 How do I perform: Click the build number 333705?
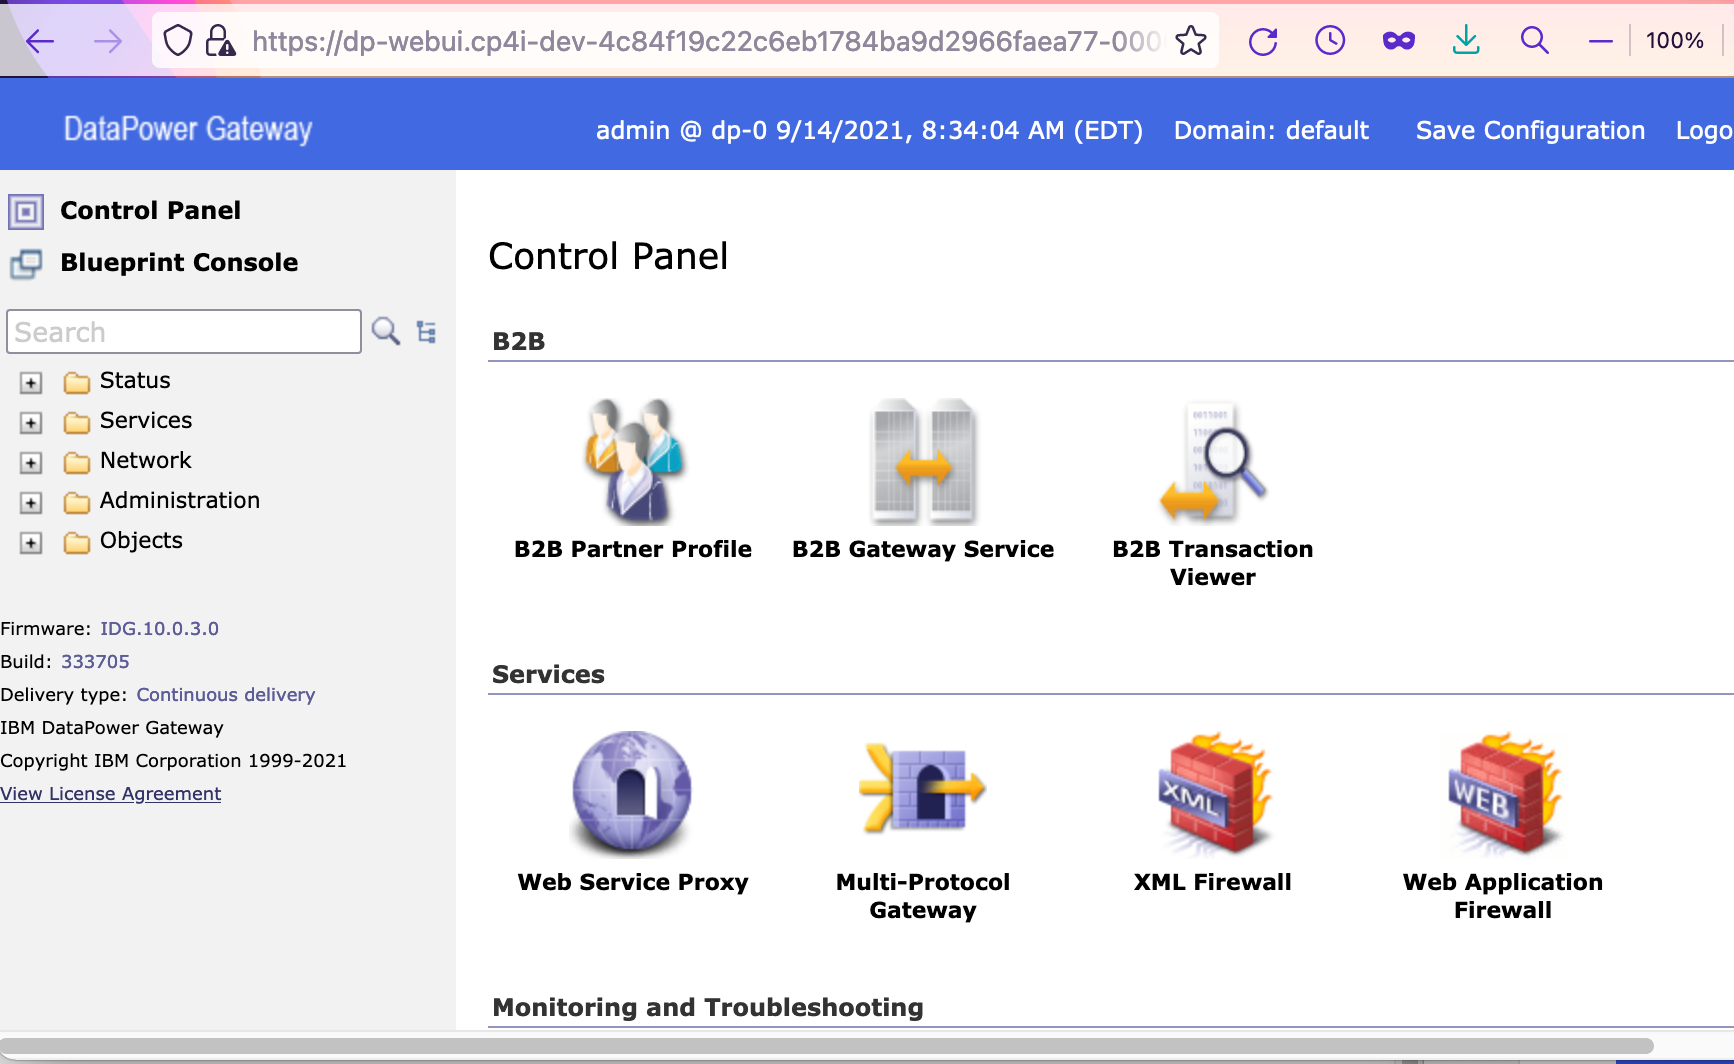[95, 662]
